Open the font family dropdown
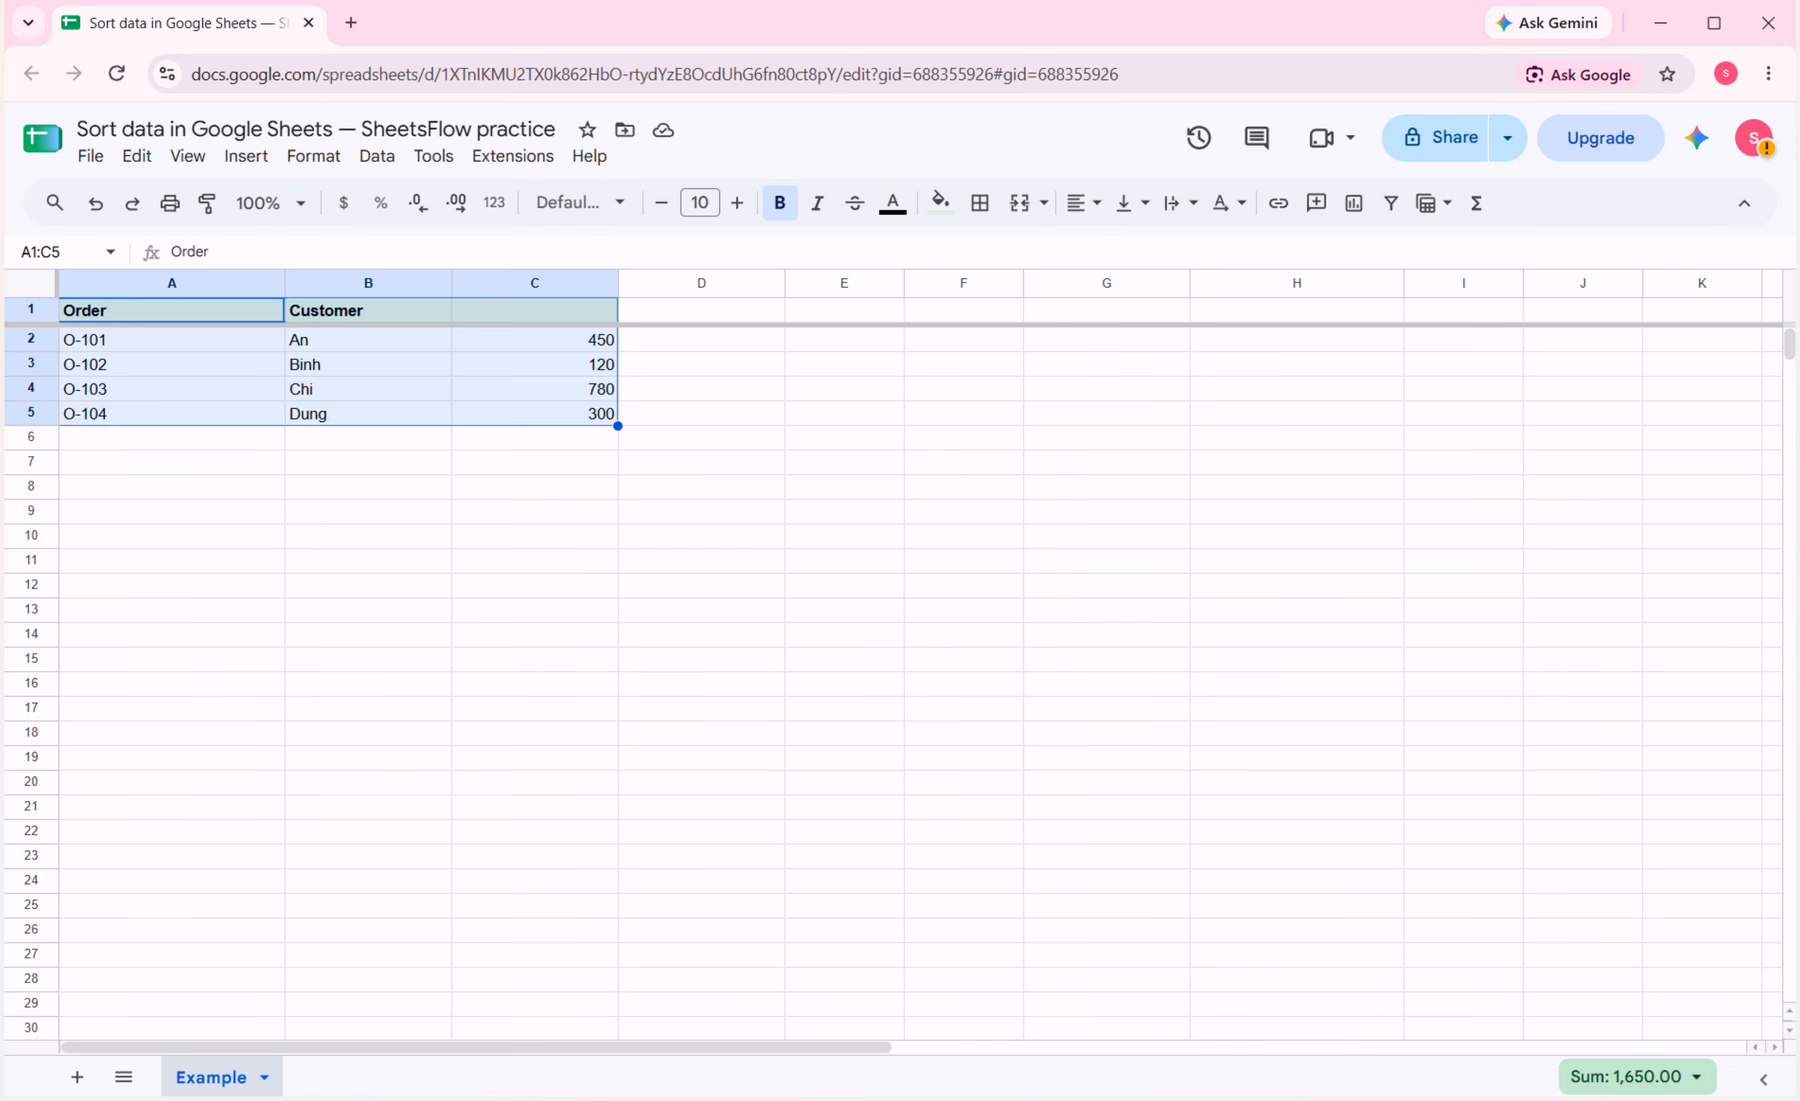This screenshot has width=1800, height=1101. 580,203
